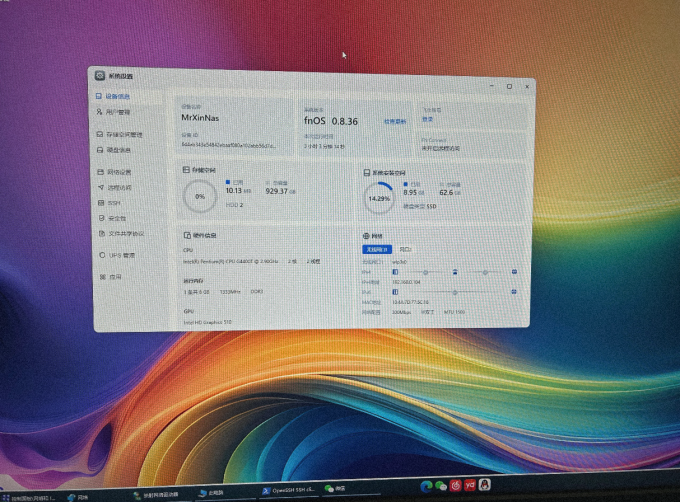Click the 14.29% system space ring
Screen dimensions: 680x502
click(379, 198)
